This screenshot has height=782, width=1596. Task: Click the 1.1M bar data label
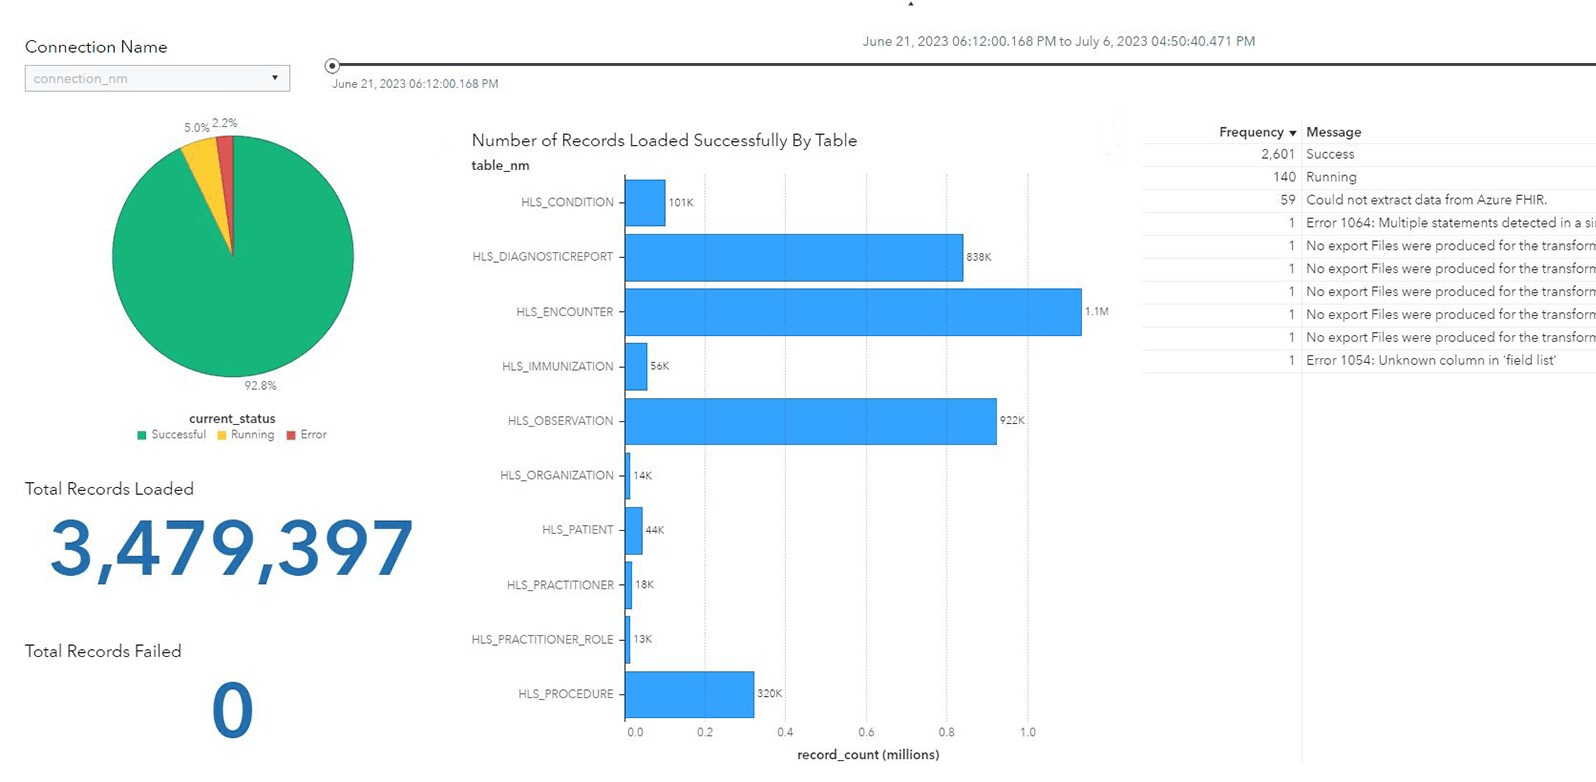(x=1097, y=312)
